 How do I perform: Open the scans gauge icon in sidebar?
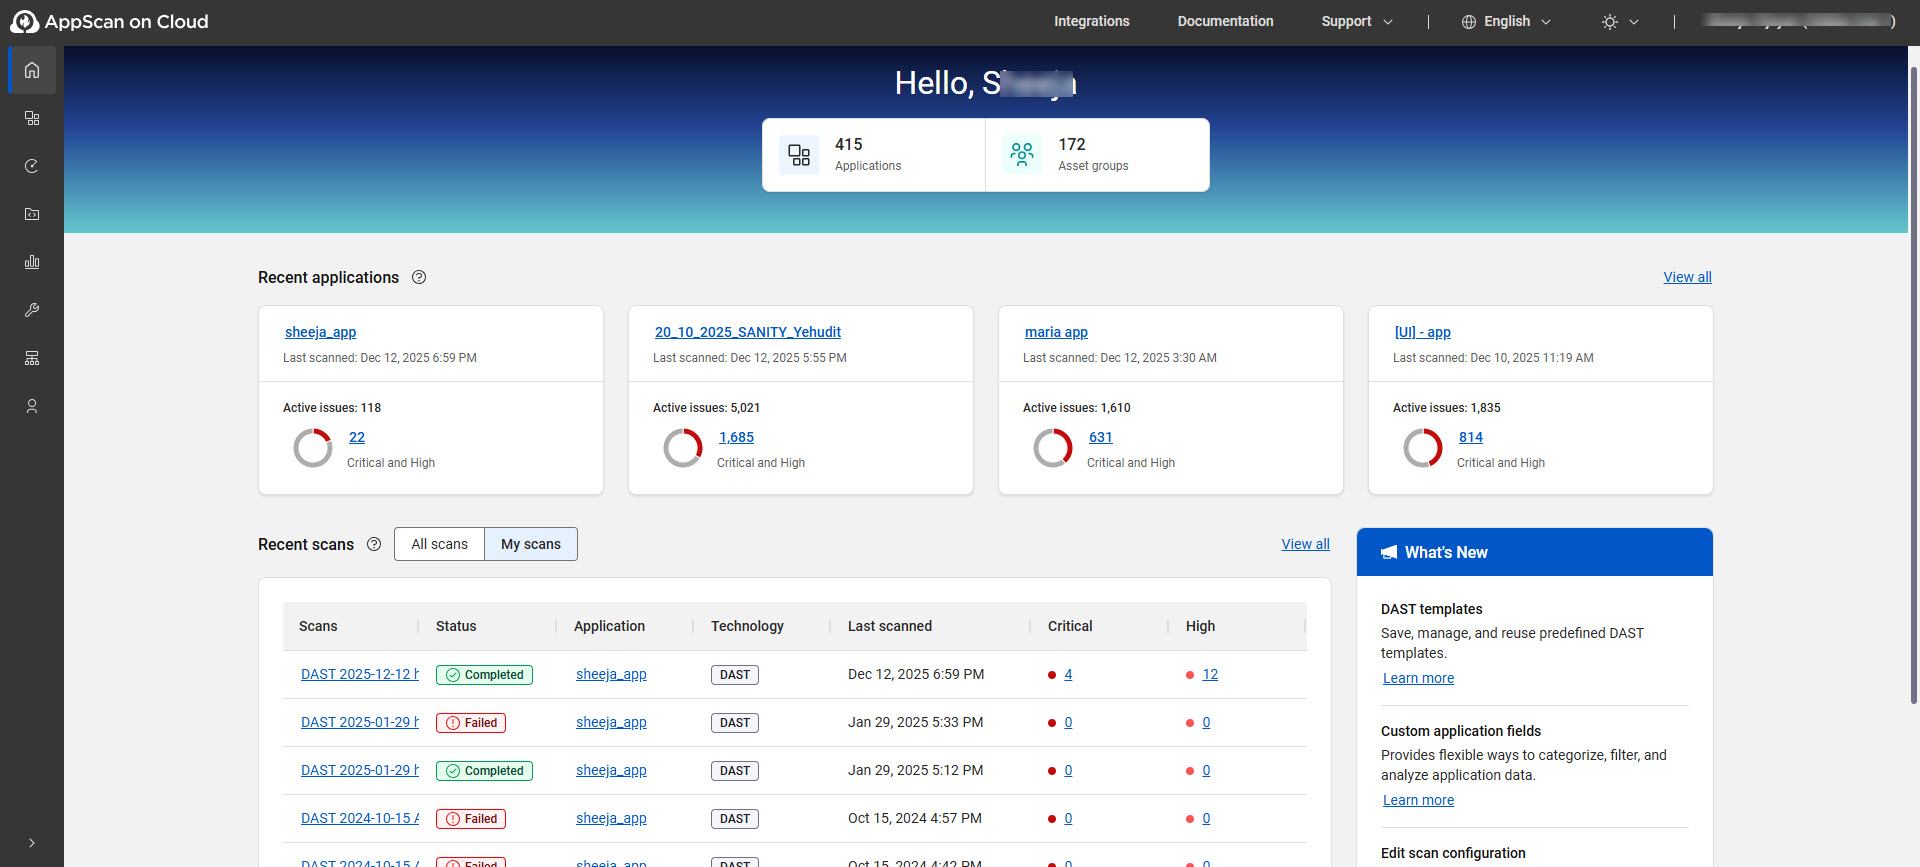(32, 166)
